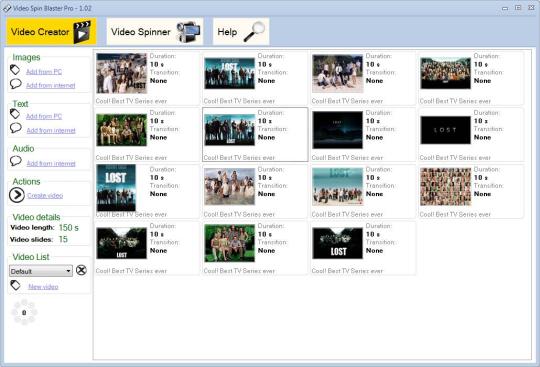Click the X icon to delete video list
This screenshot has width=540, height=367.
(81, 270)
